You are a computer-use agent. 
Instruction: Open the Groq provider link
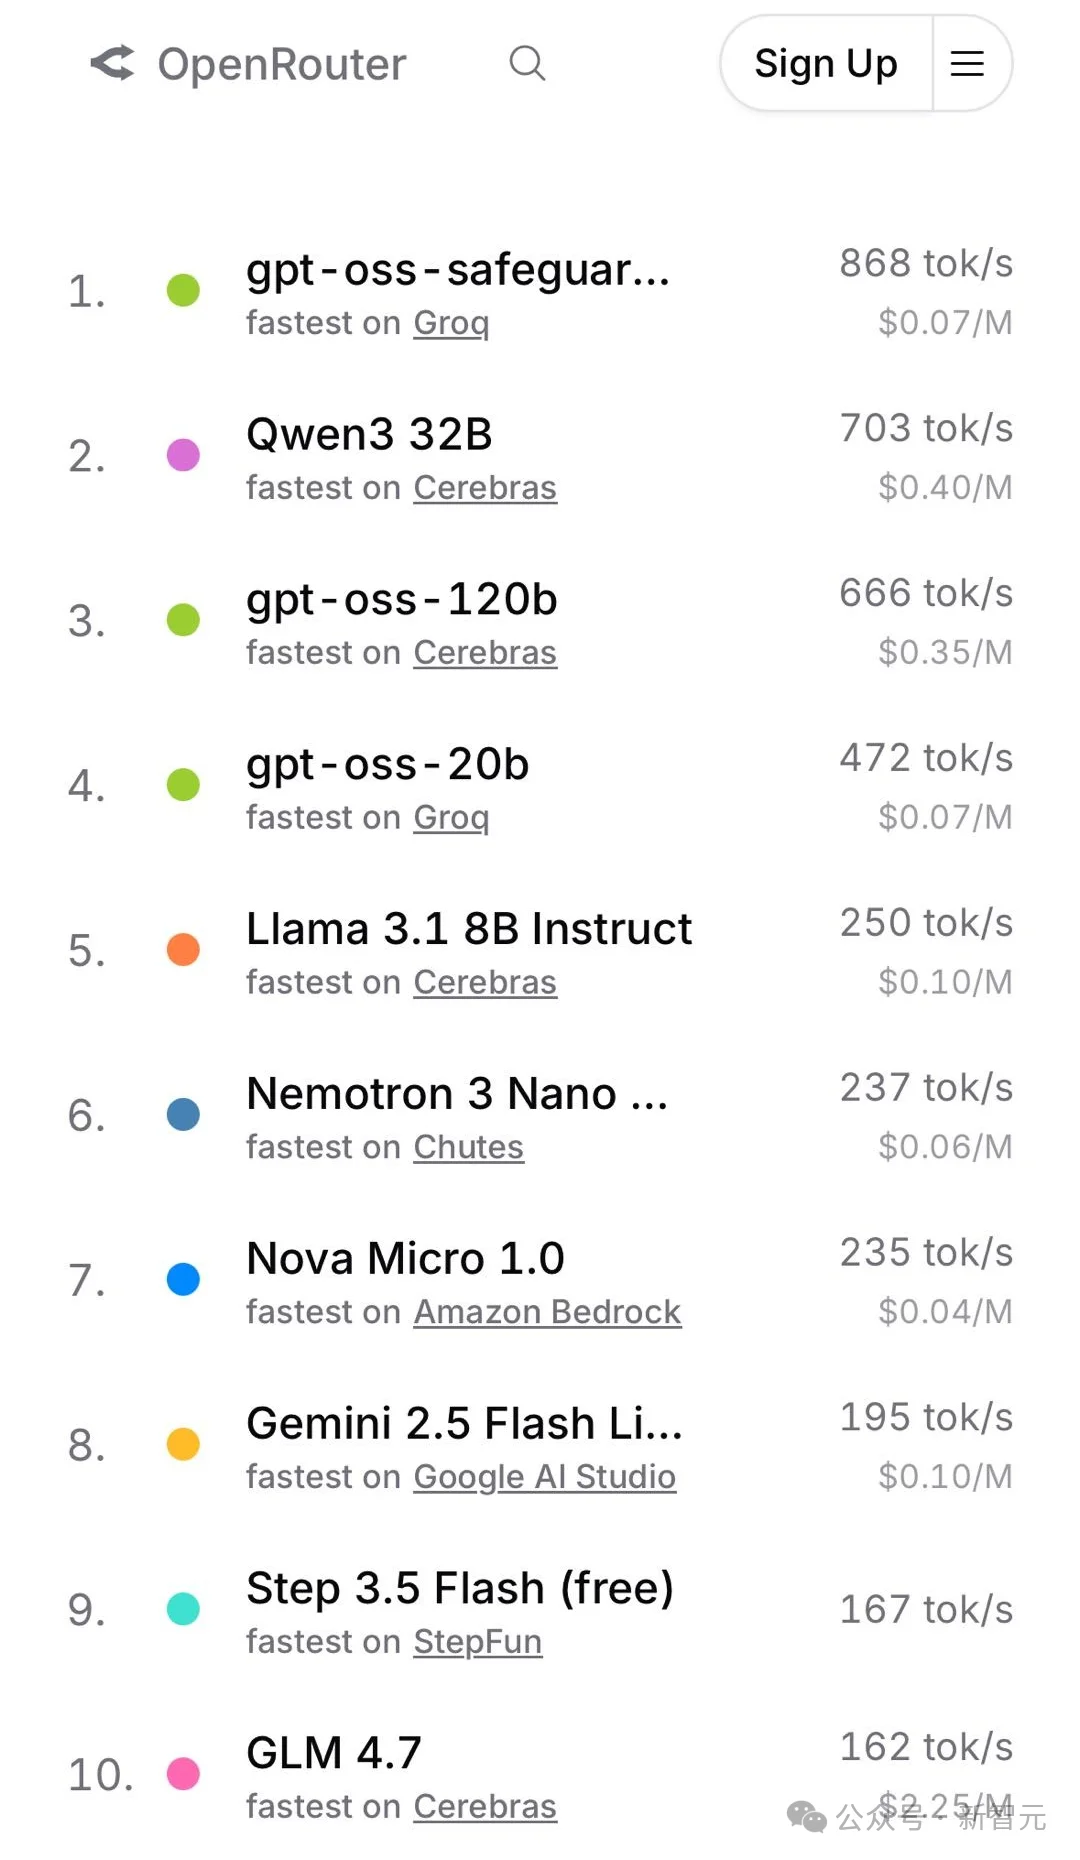click(451, 323)
